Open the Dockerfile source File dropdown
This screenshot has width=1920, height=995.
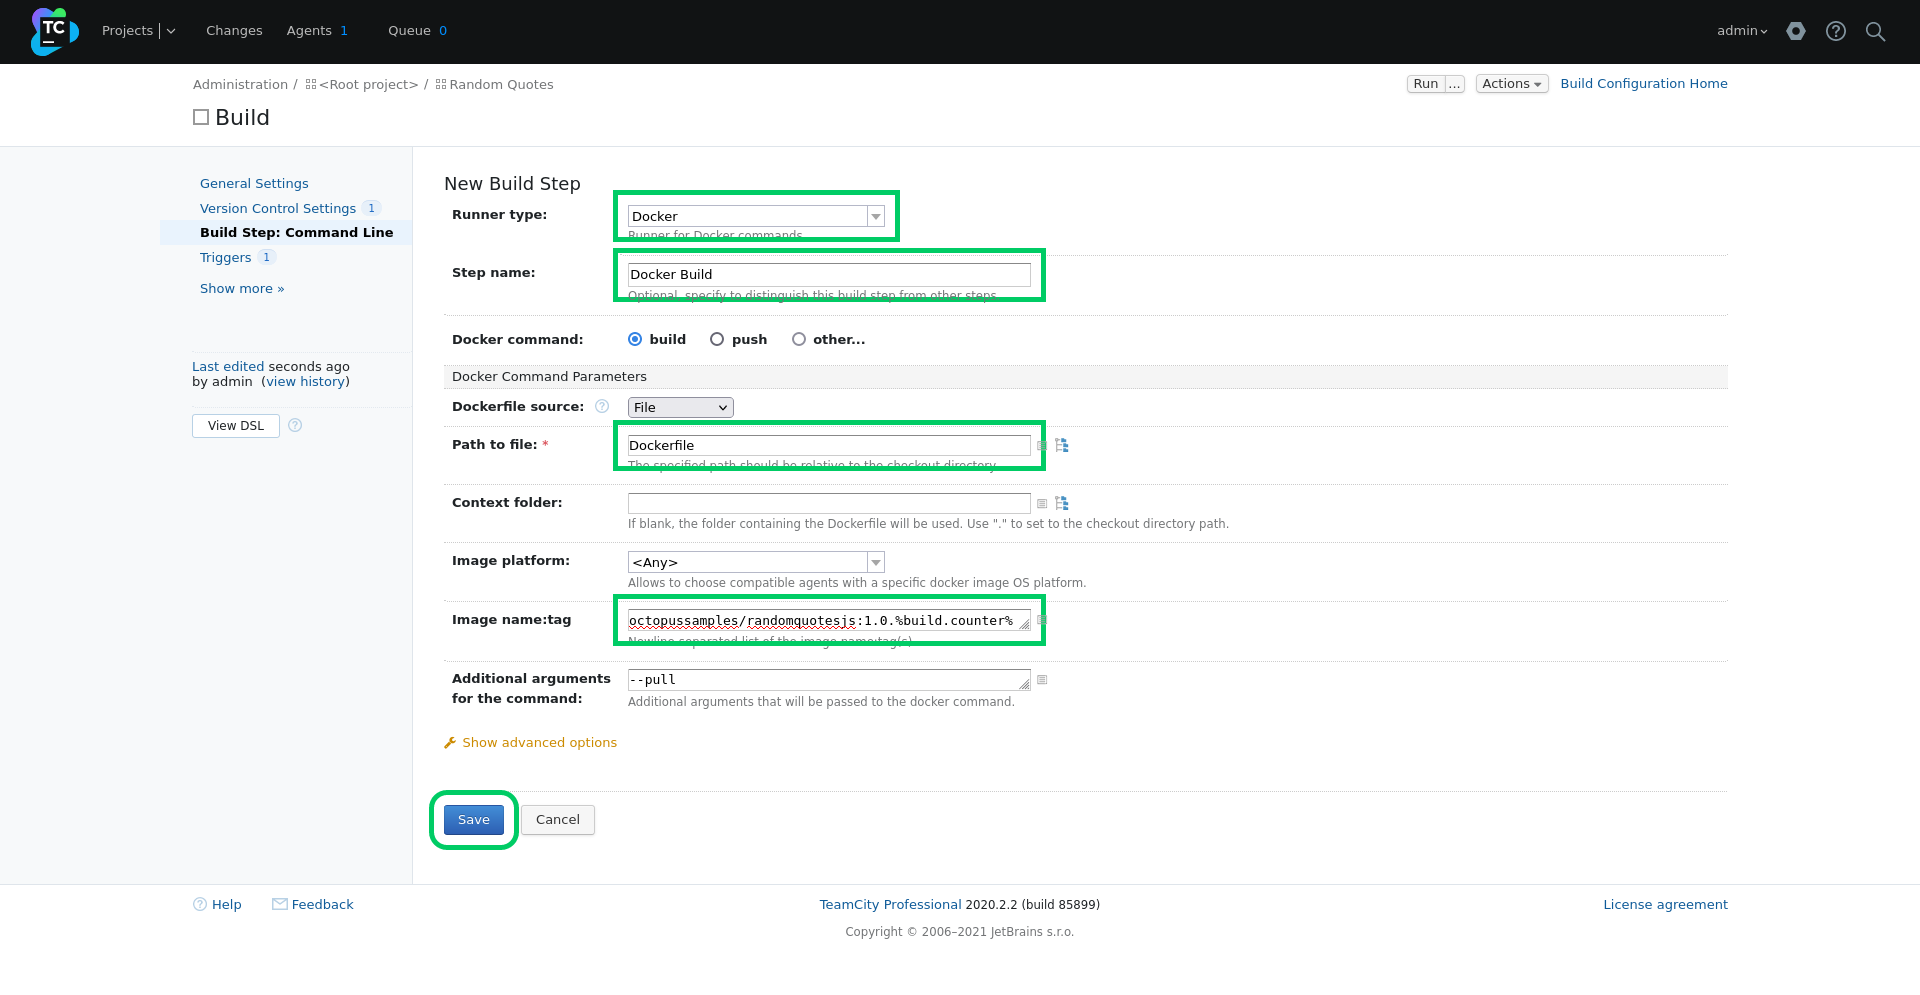681,407
